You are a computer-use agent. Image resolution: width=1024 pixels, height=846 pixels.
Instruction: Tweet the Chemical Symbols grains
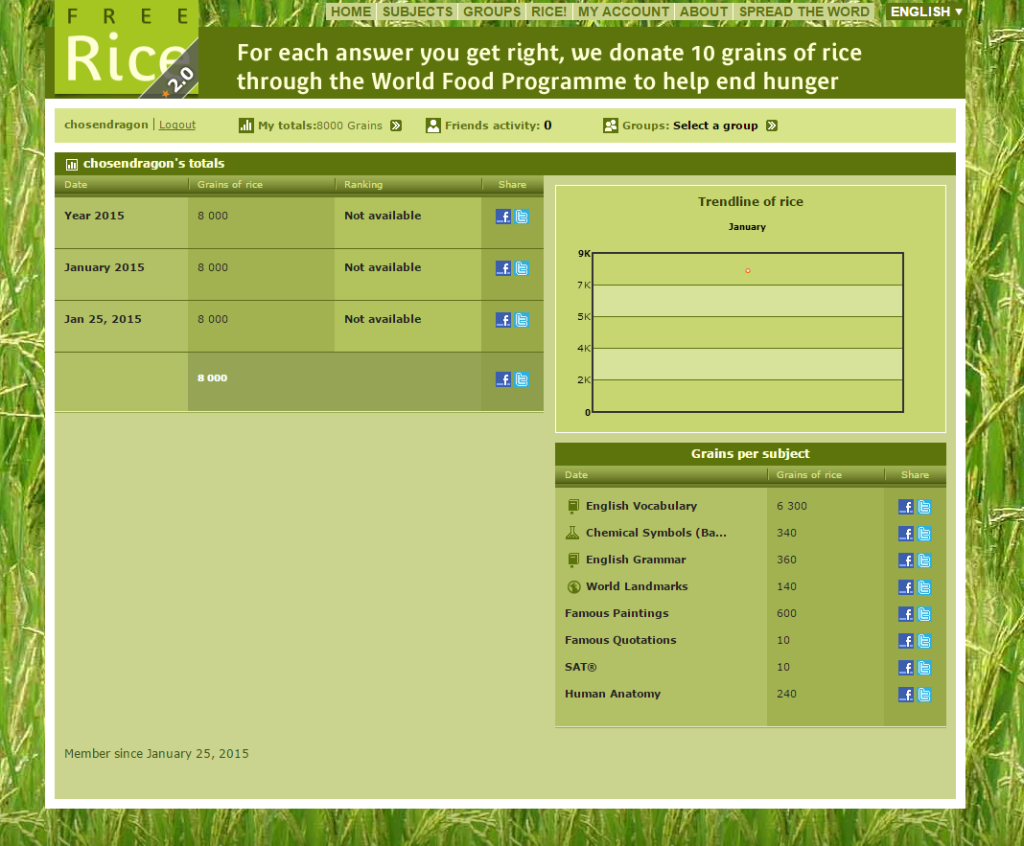925,534
